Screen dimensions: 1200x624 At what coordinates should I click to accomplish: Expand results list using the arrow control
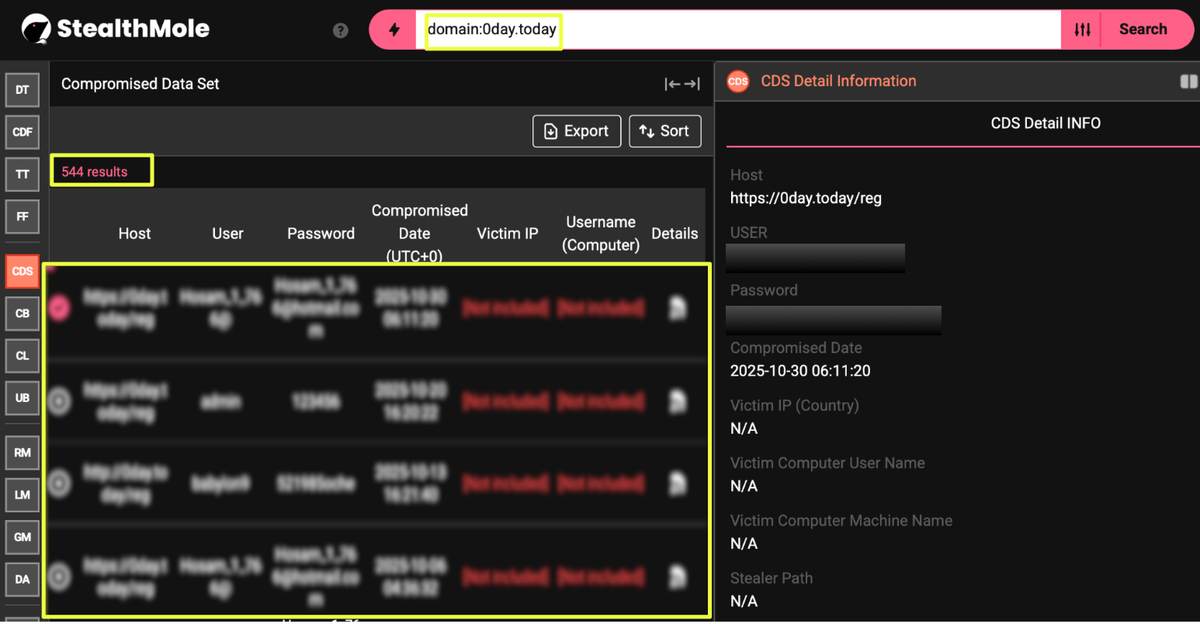682,84
